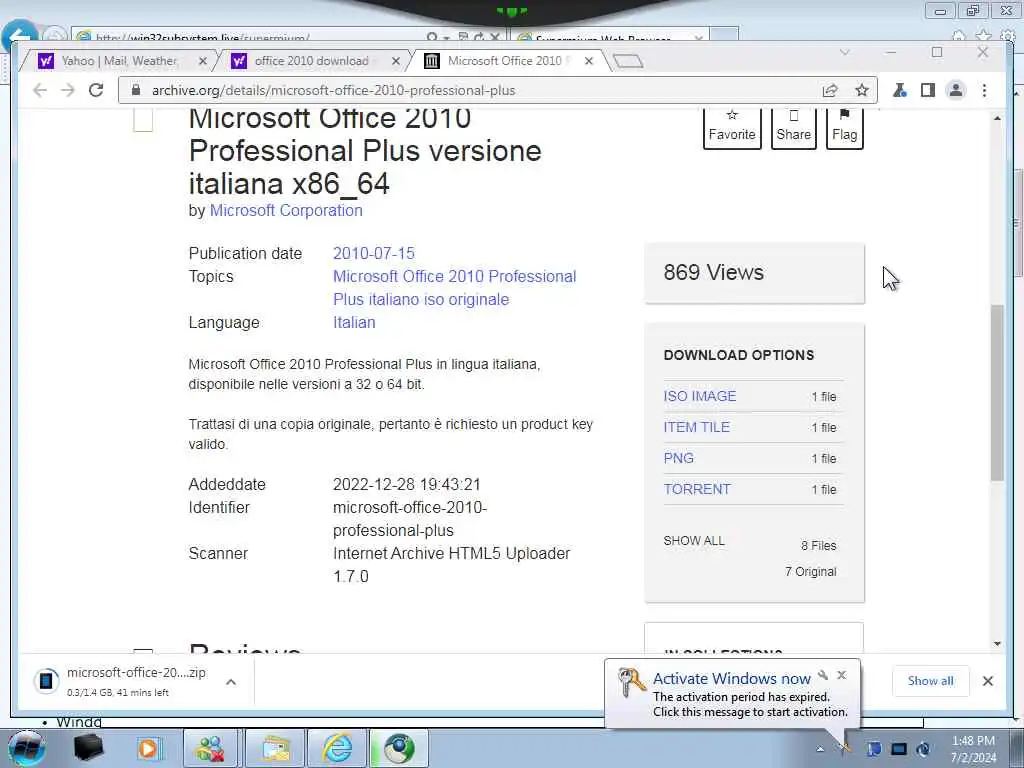Image resolution: width=1024 pixels, height=768 pixels.
Task: Click the Italian language link
Action: click(354, 323)
